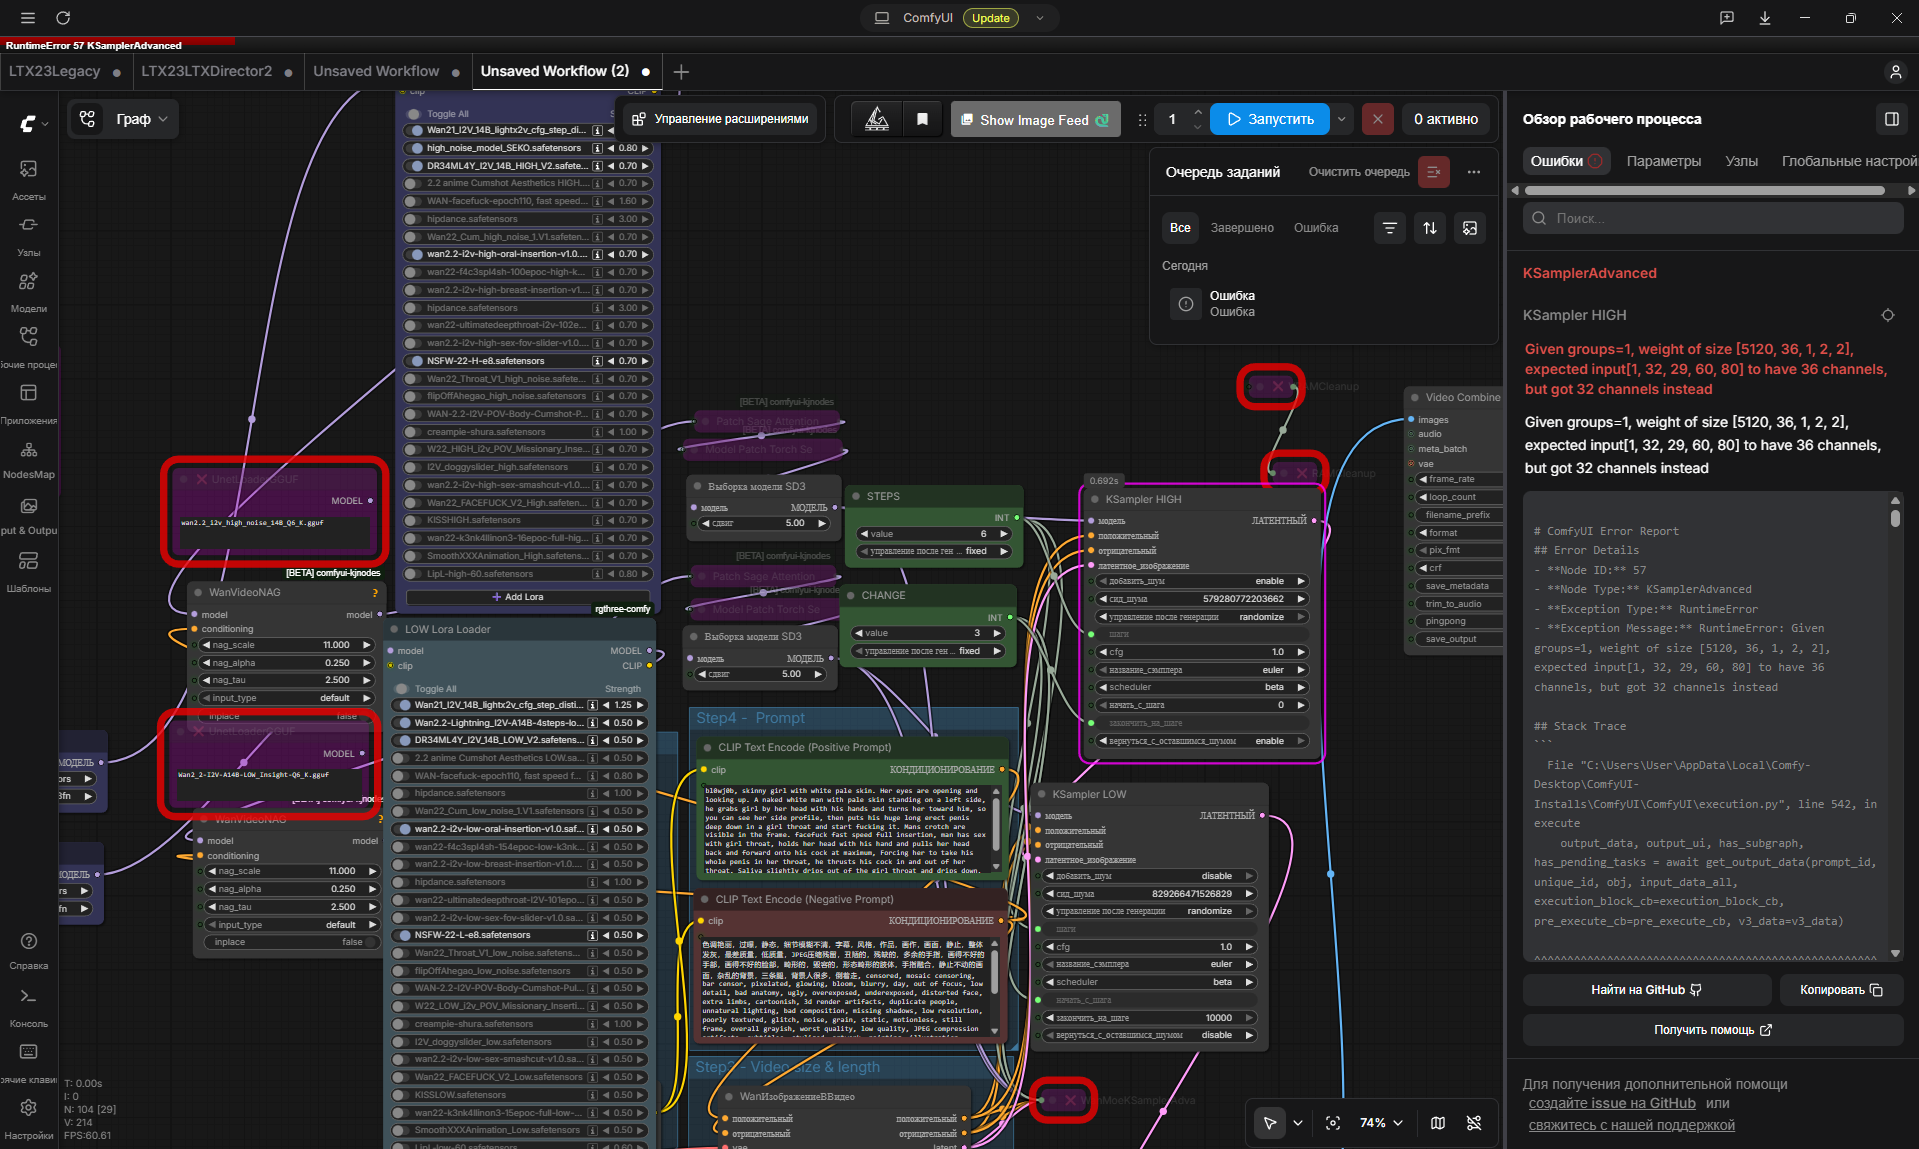1919x1149 pixels.
Task: Adjust the value field in CHANGE node
Action: [x=928, y=633]
